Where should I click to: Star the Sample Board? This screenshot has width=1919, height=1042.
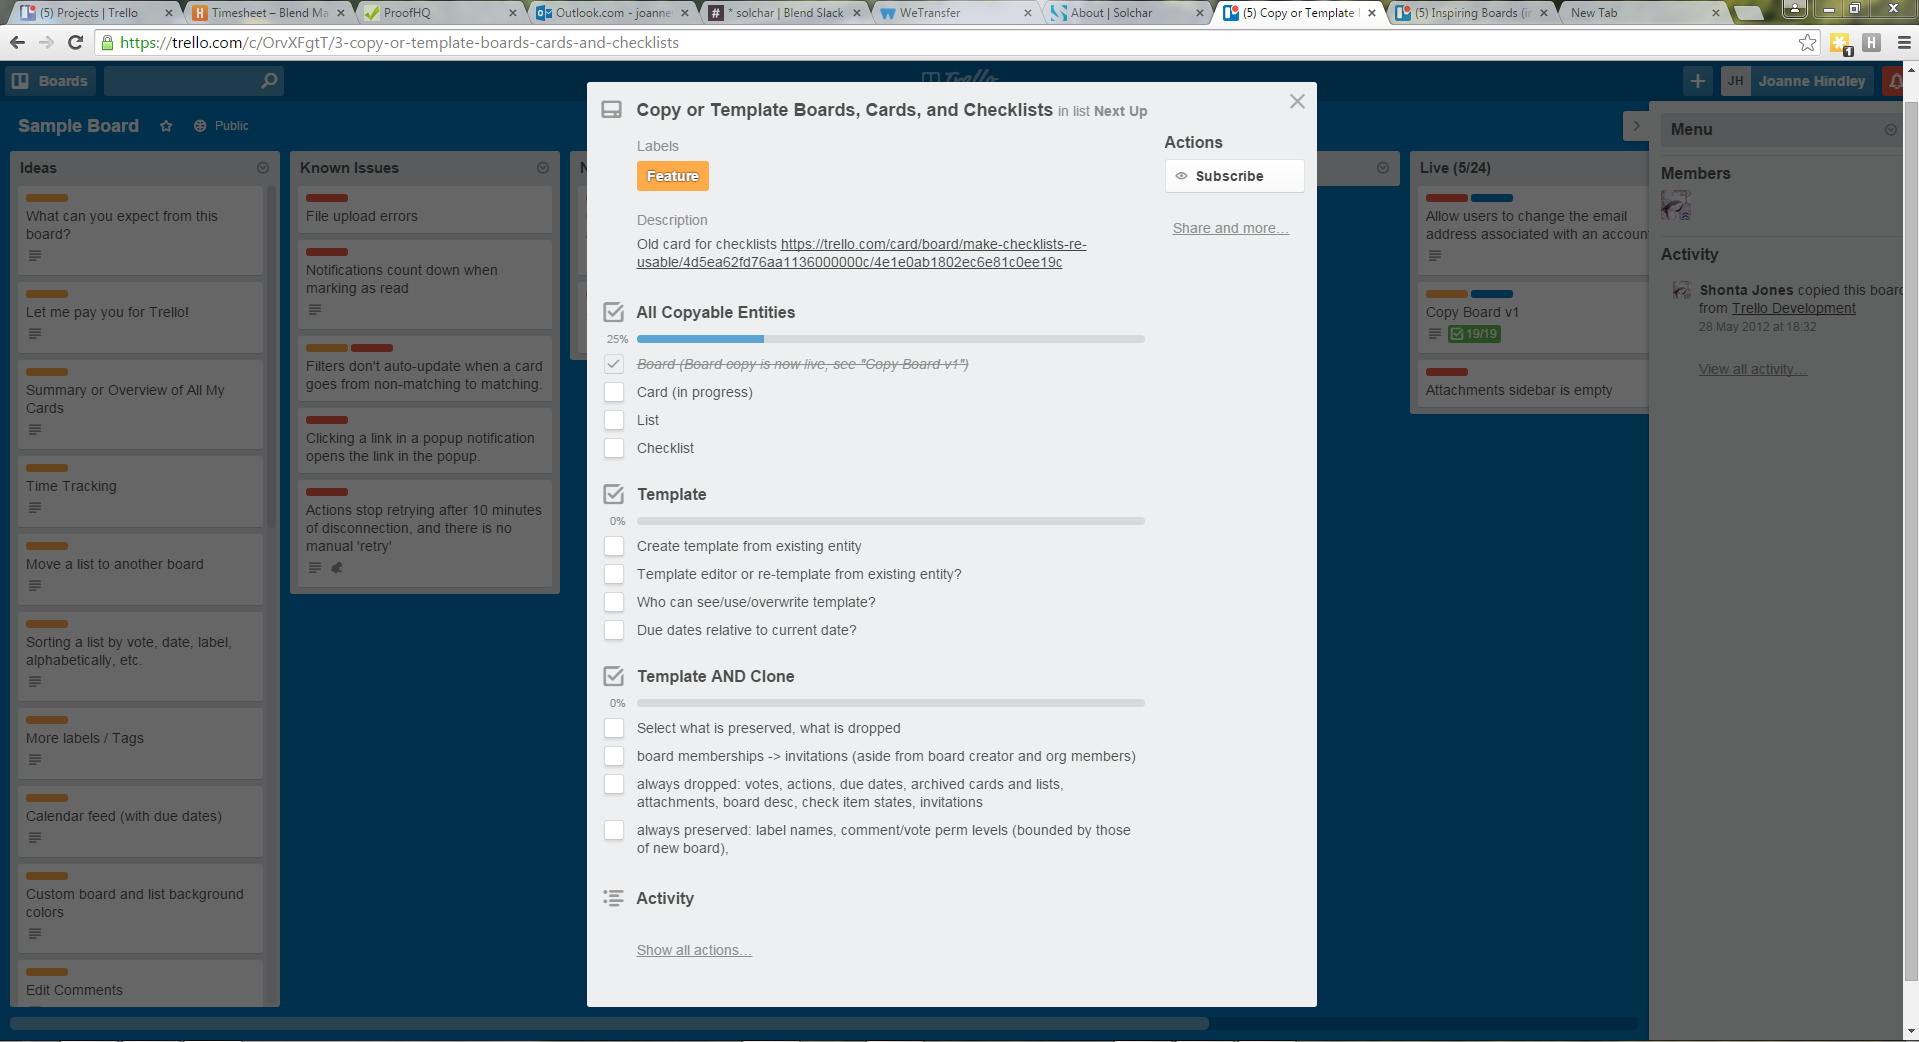coord(166,126)
